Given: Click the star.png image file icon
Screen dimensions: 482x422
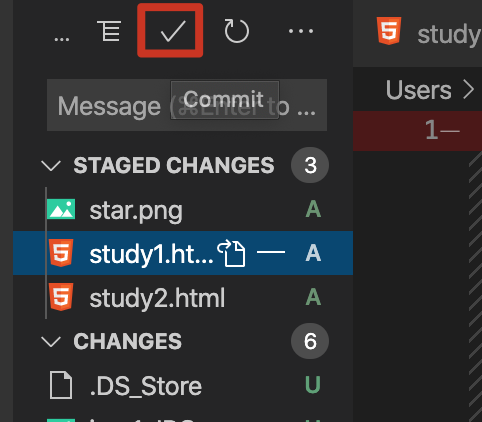Looking at the screenshot, I should tap(61, 209).
